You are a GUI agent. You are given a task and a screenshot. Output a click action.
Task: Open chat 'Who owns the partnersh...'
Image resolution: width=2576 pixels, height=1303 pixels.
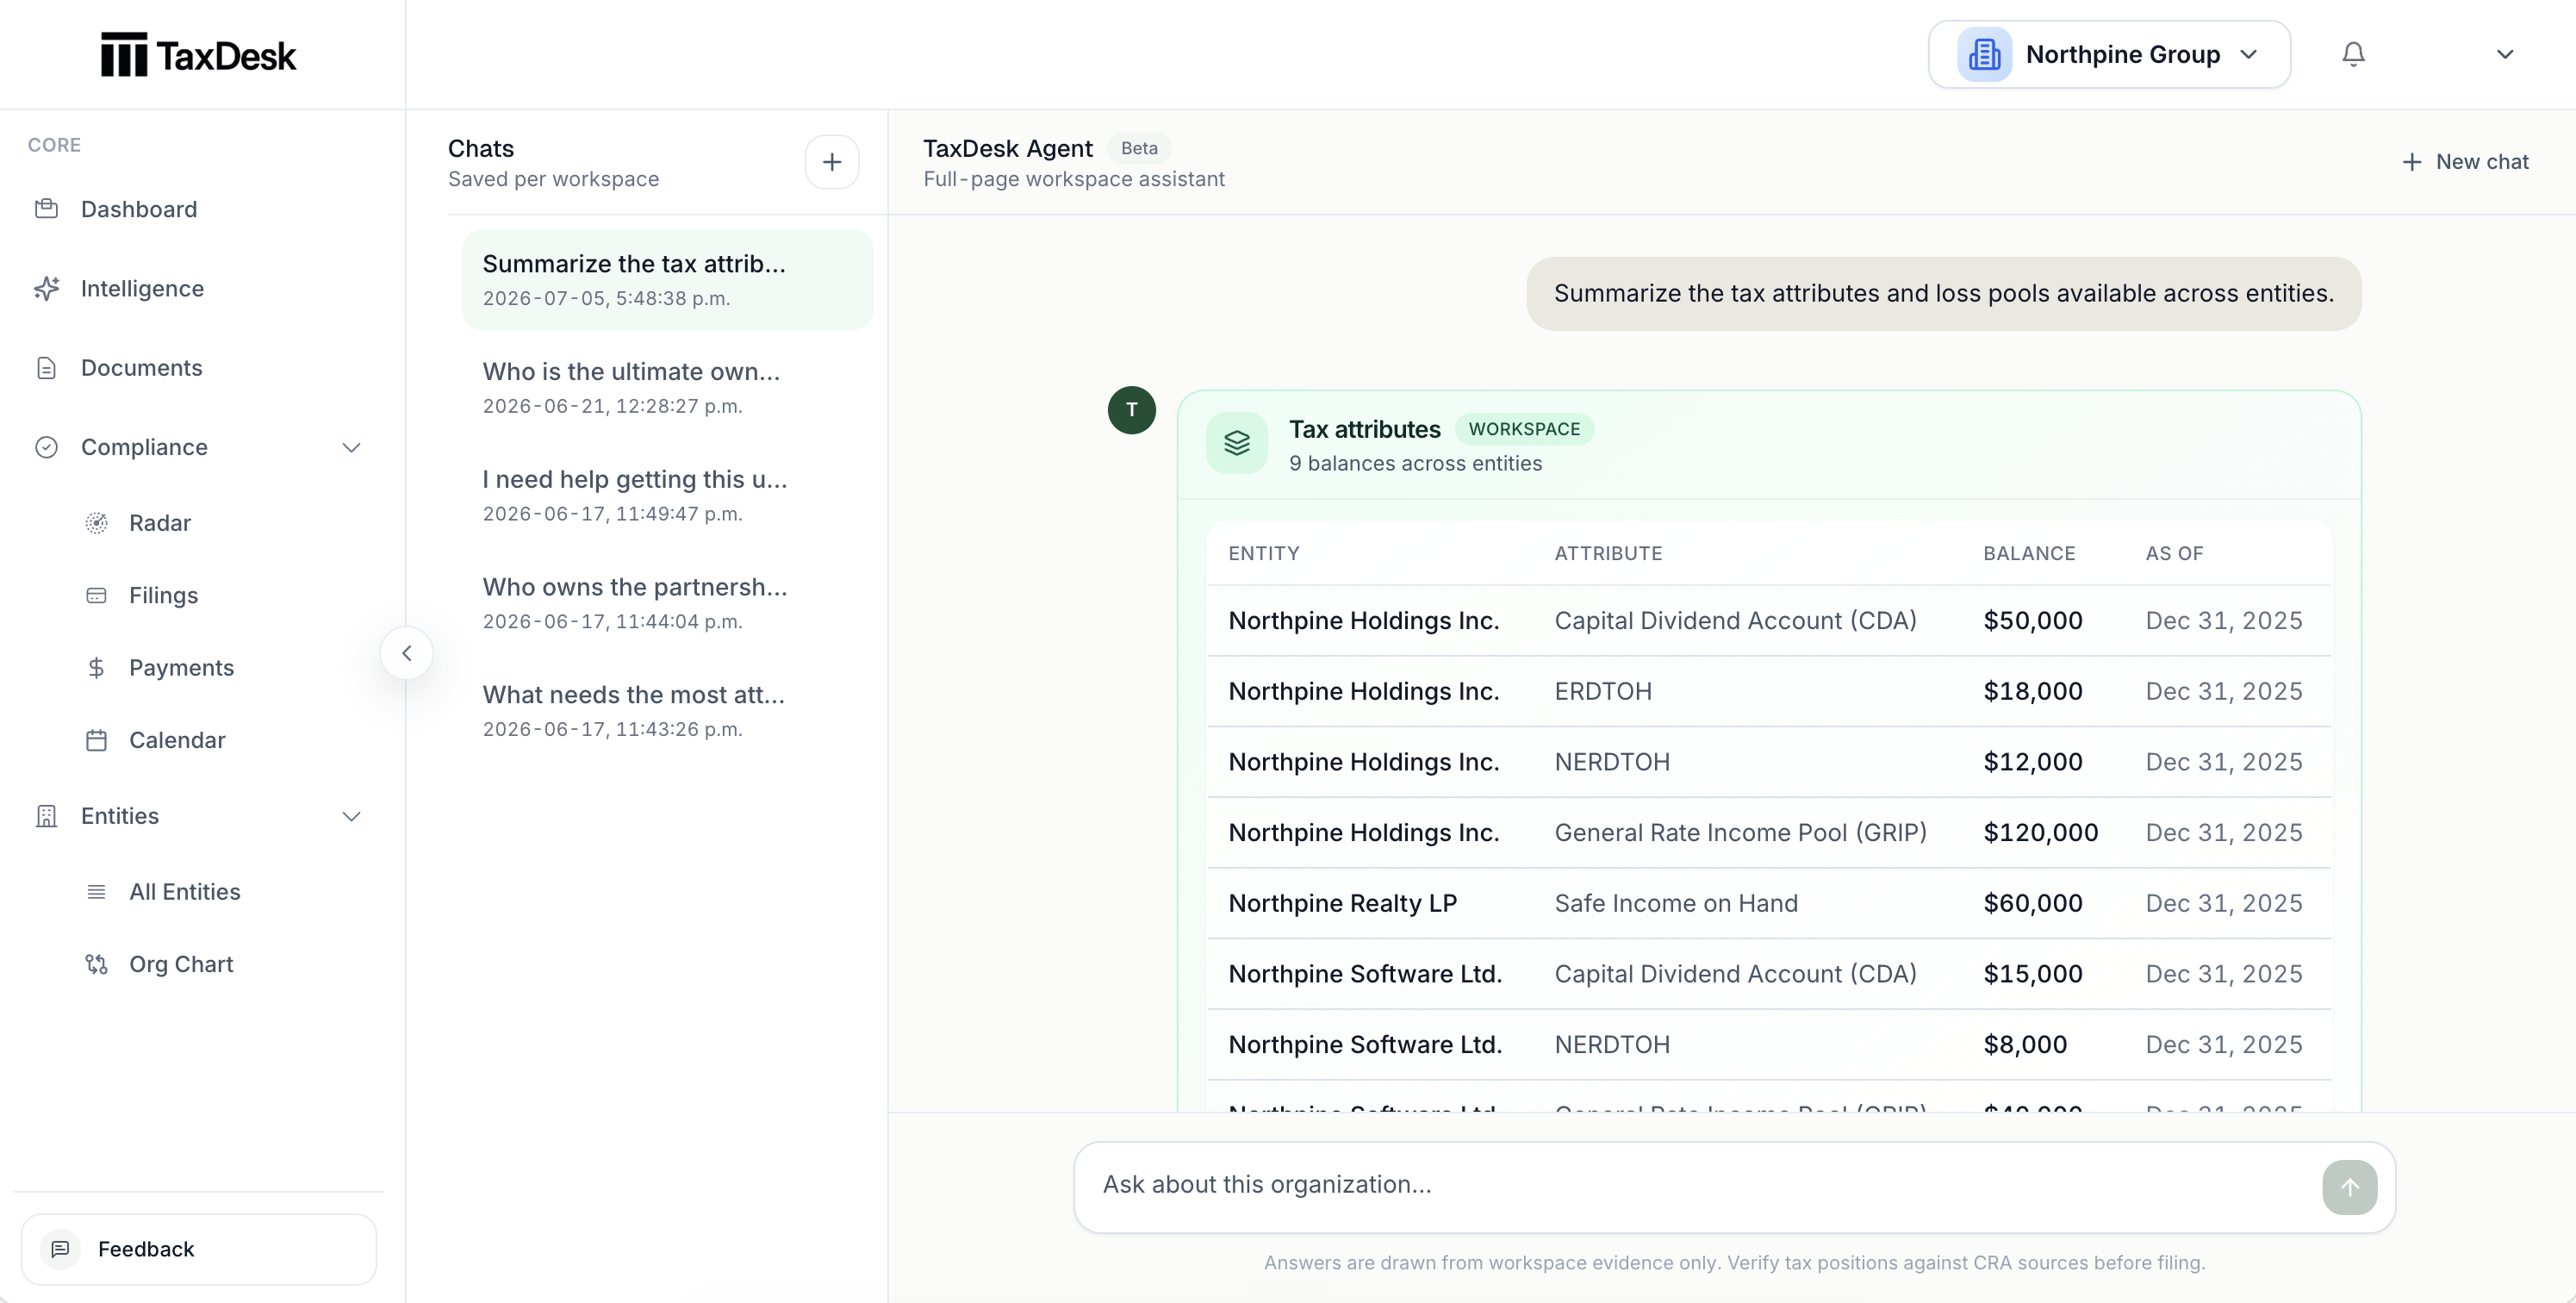(667, 602)
